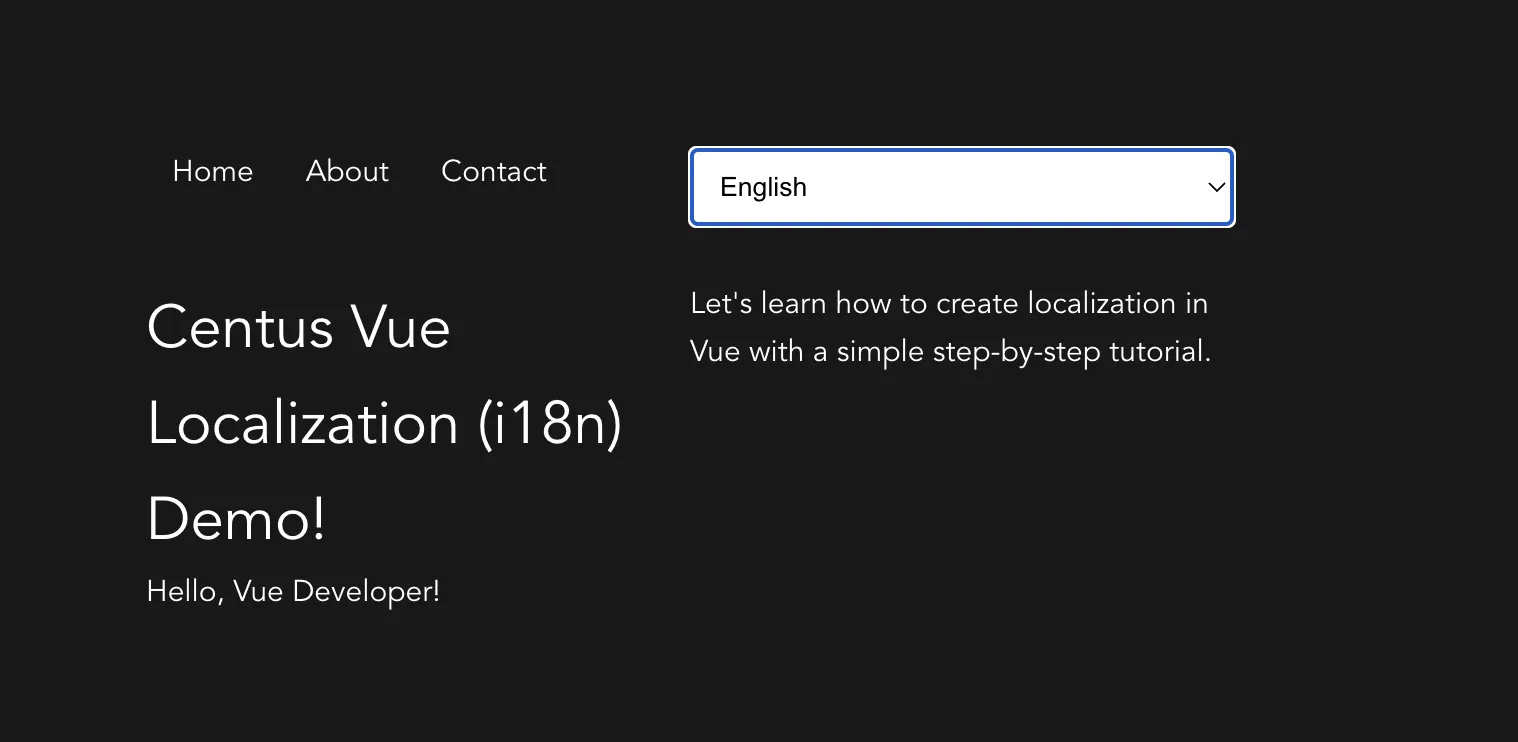The height and width of the screenshot is (742, 1518).
Task: Click Contact in the navigation bar
Action: (x=493, y=171)
